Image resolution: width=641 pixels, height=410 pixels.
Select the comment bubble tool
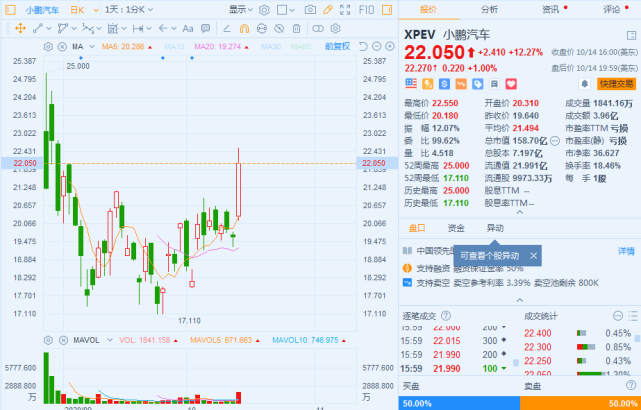[x=206, y=28]
